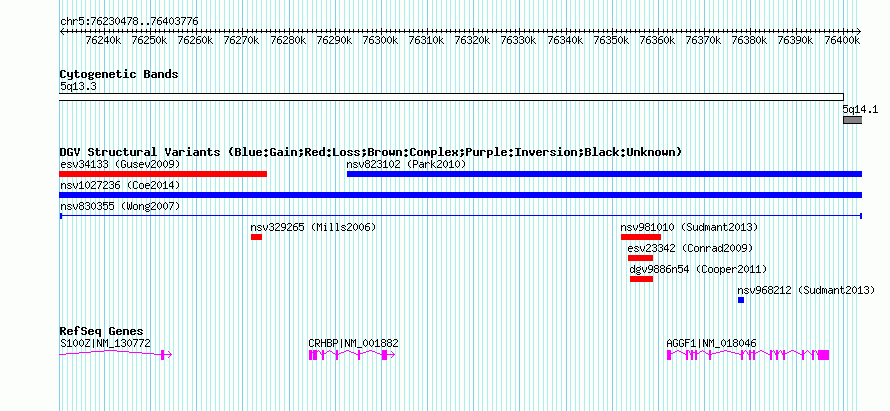Select the nsv823102 (Park2010) blue gain bar

coord(604,174)
